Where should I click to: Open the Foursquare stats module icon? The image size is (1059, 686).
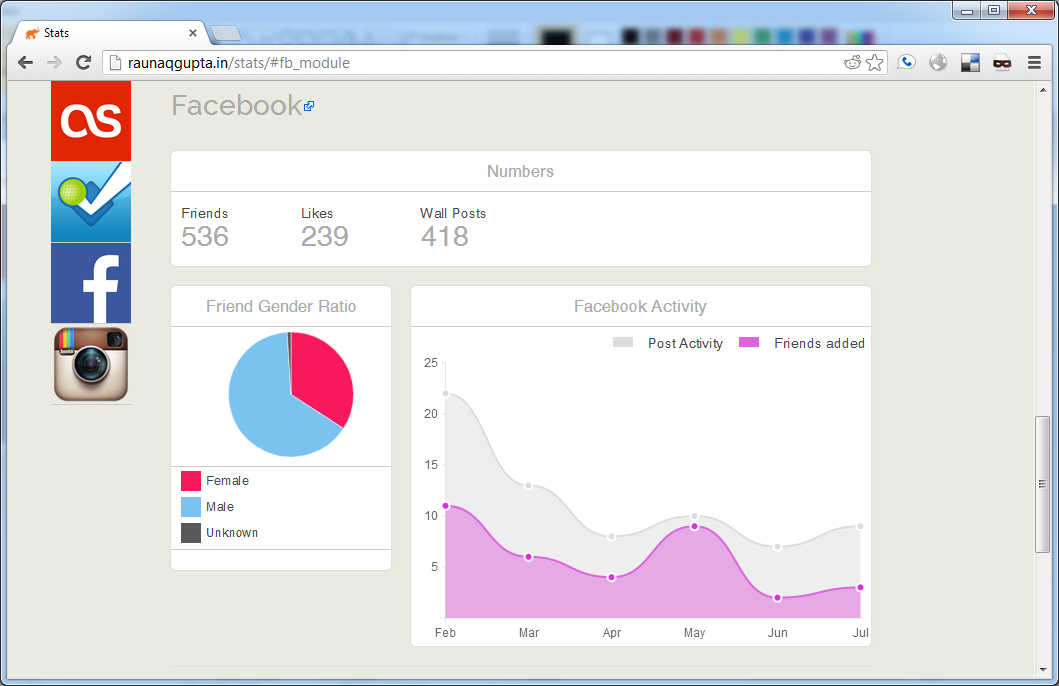[91, 201]
